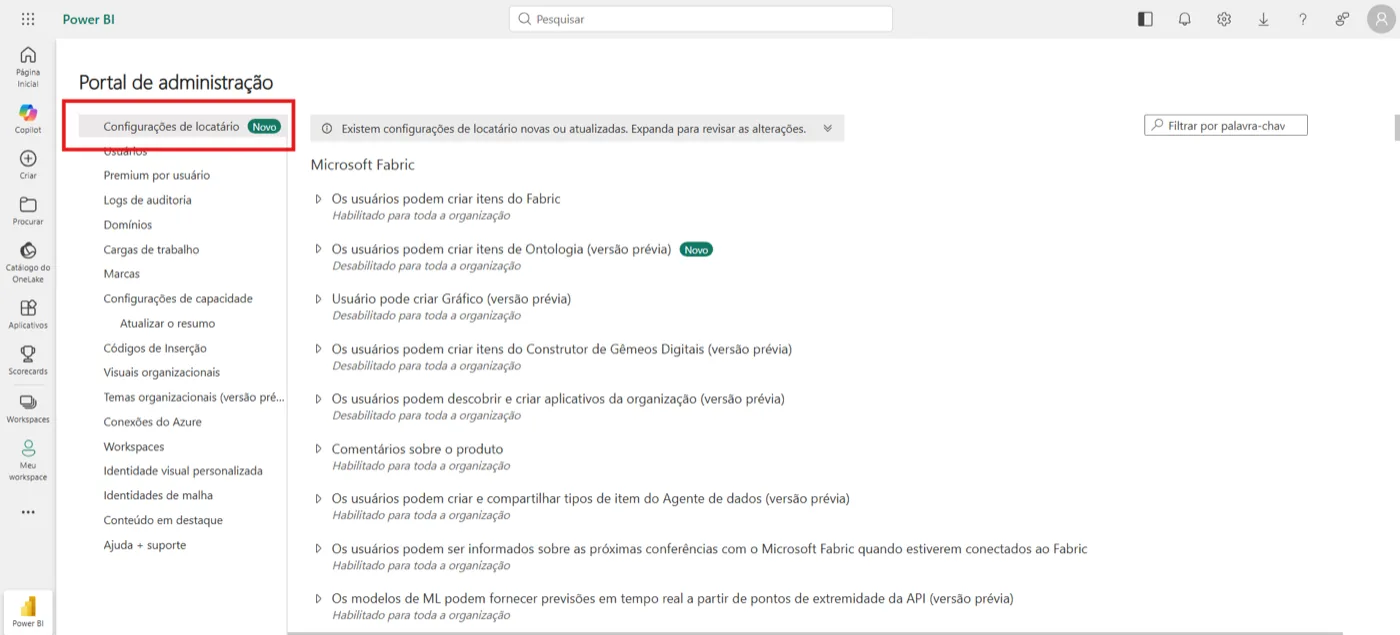Expand the modelos de ML previsões setting
This screenshot has height=635, width=1400.
319,599
